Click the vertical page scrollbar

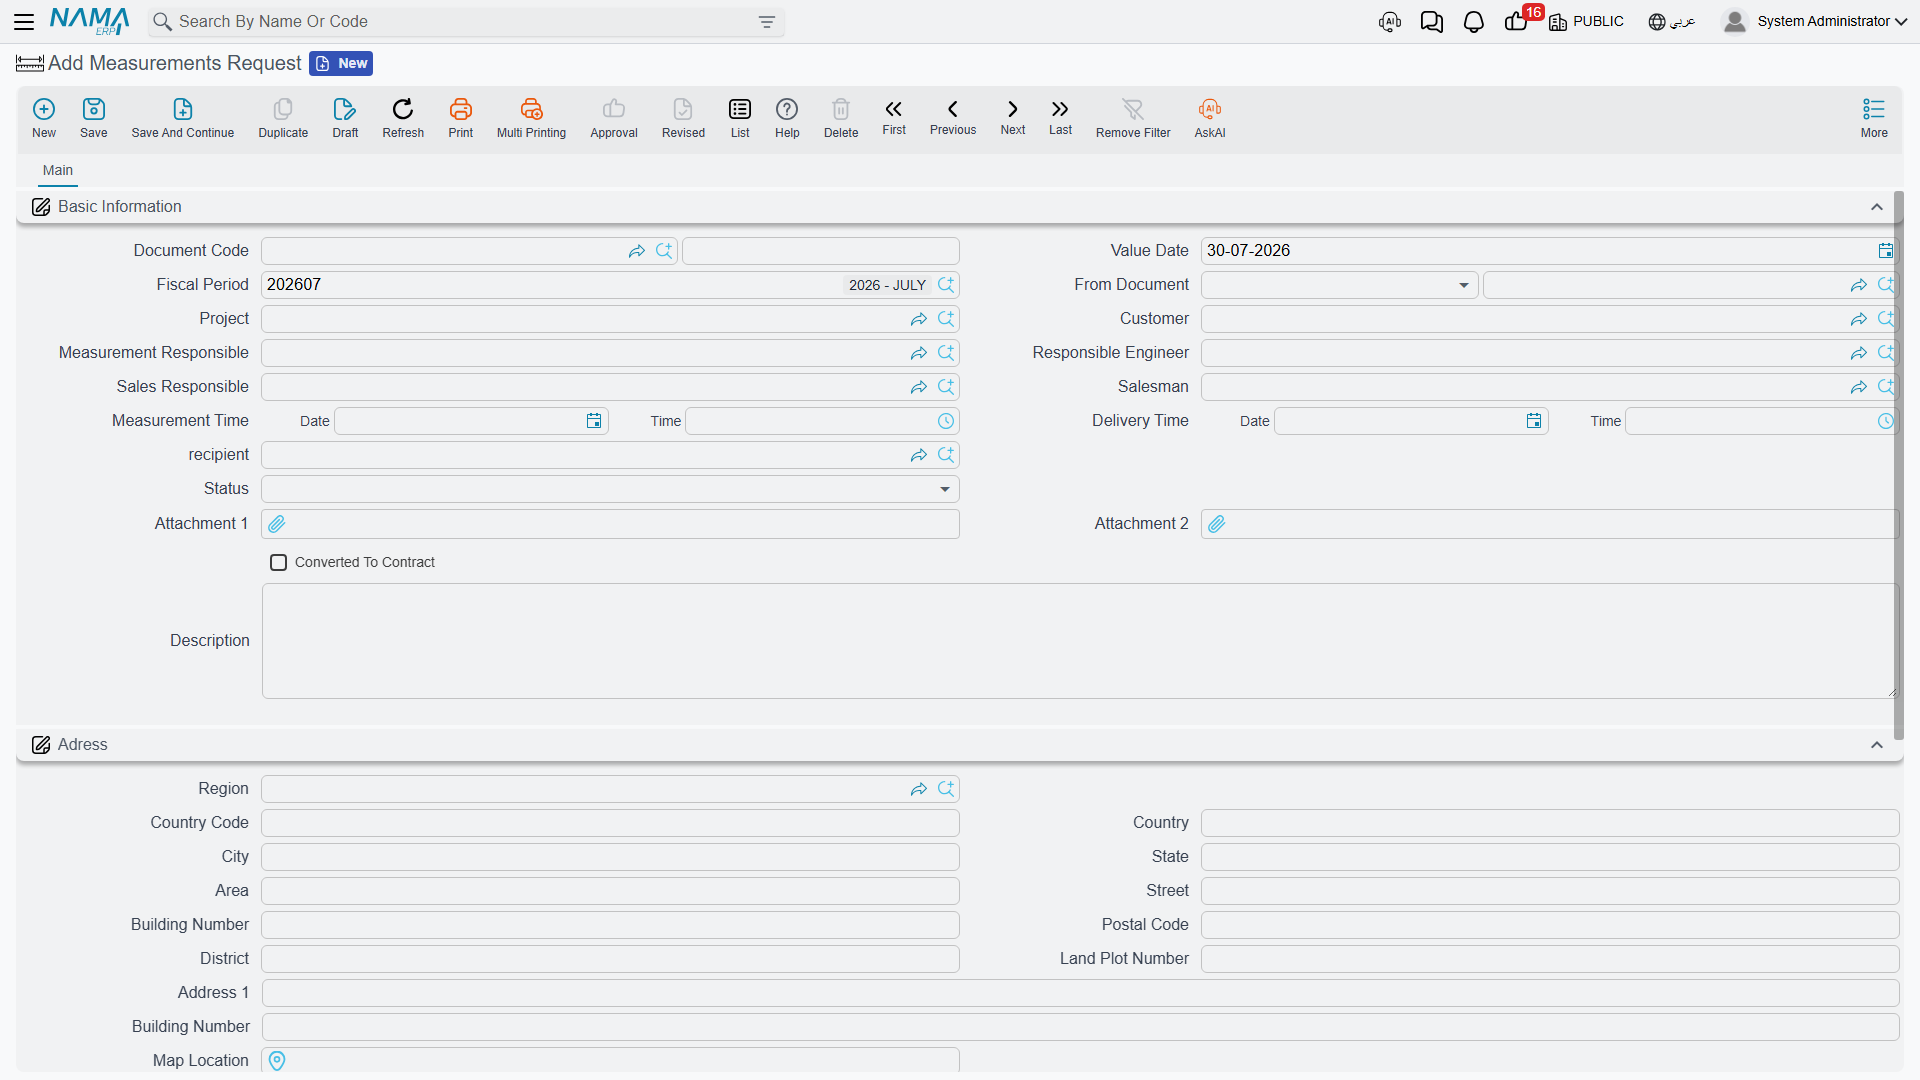(1899, 465)
